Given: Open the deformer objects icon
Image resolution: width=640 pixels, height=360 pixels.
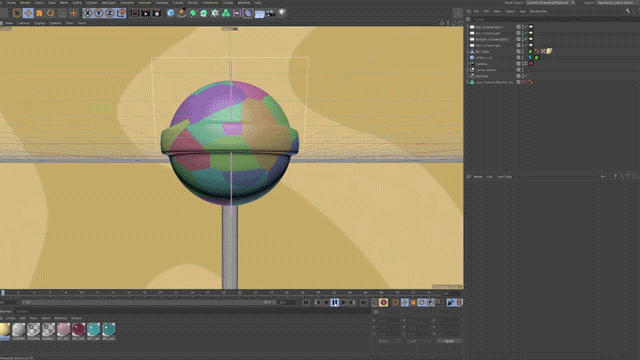Looking at the screenshot, I should 248,13.
